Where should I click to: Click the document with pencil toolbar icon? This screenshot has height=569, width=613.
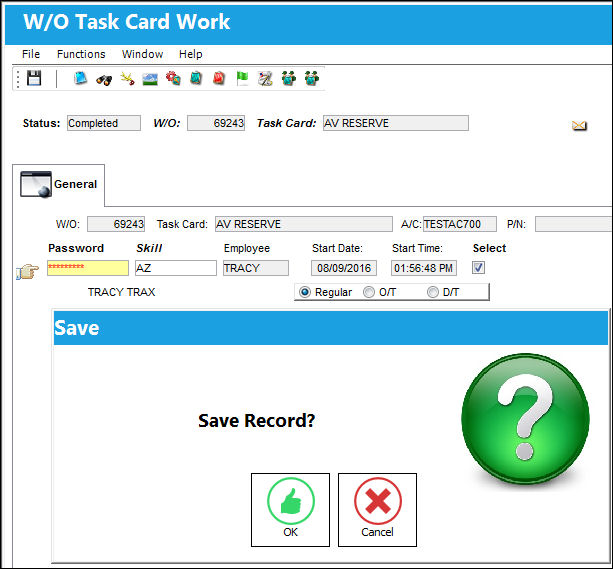[x=265, y=79]
